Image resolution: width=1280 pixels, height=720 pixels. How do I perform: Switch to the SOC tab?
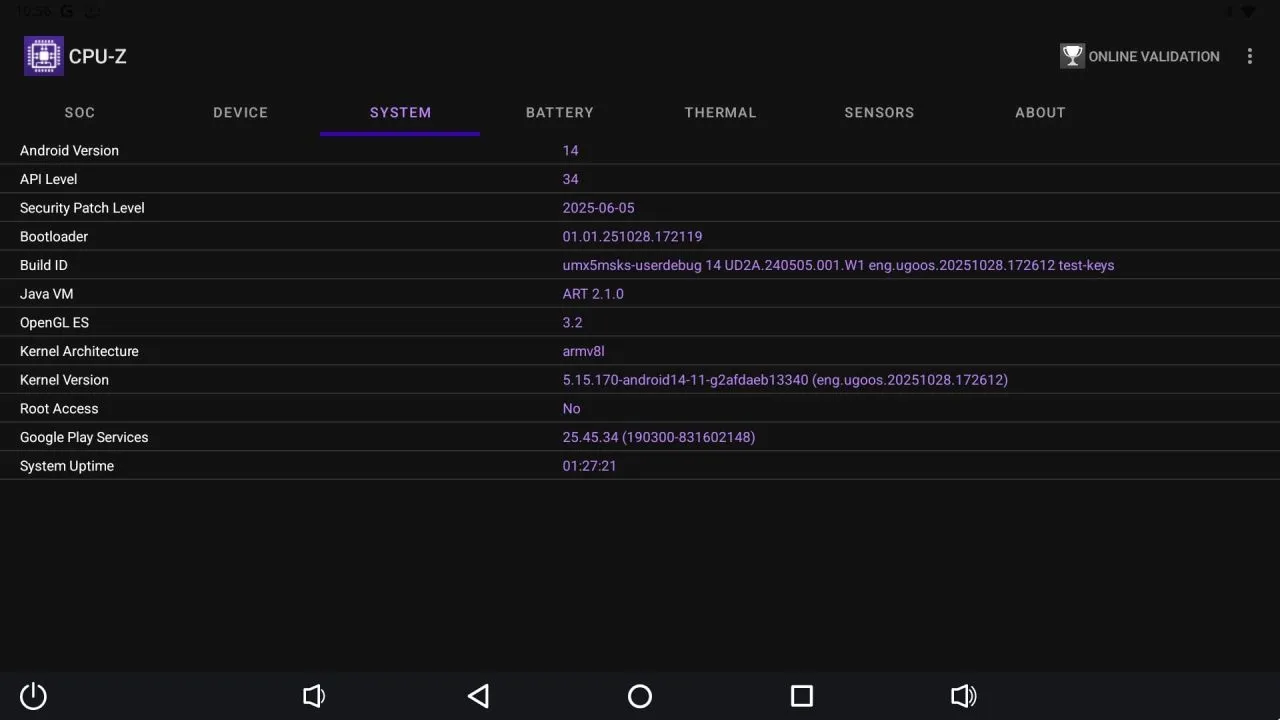(79, 112)
